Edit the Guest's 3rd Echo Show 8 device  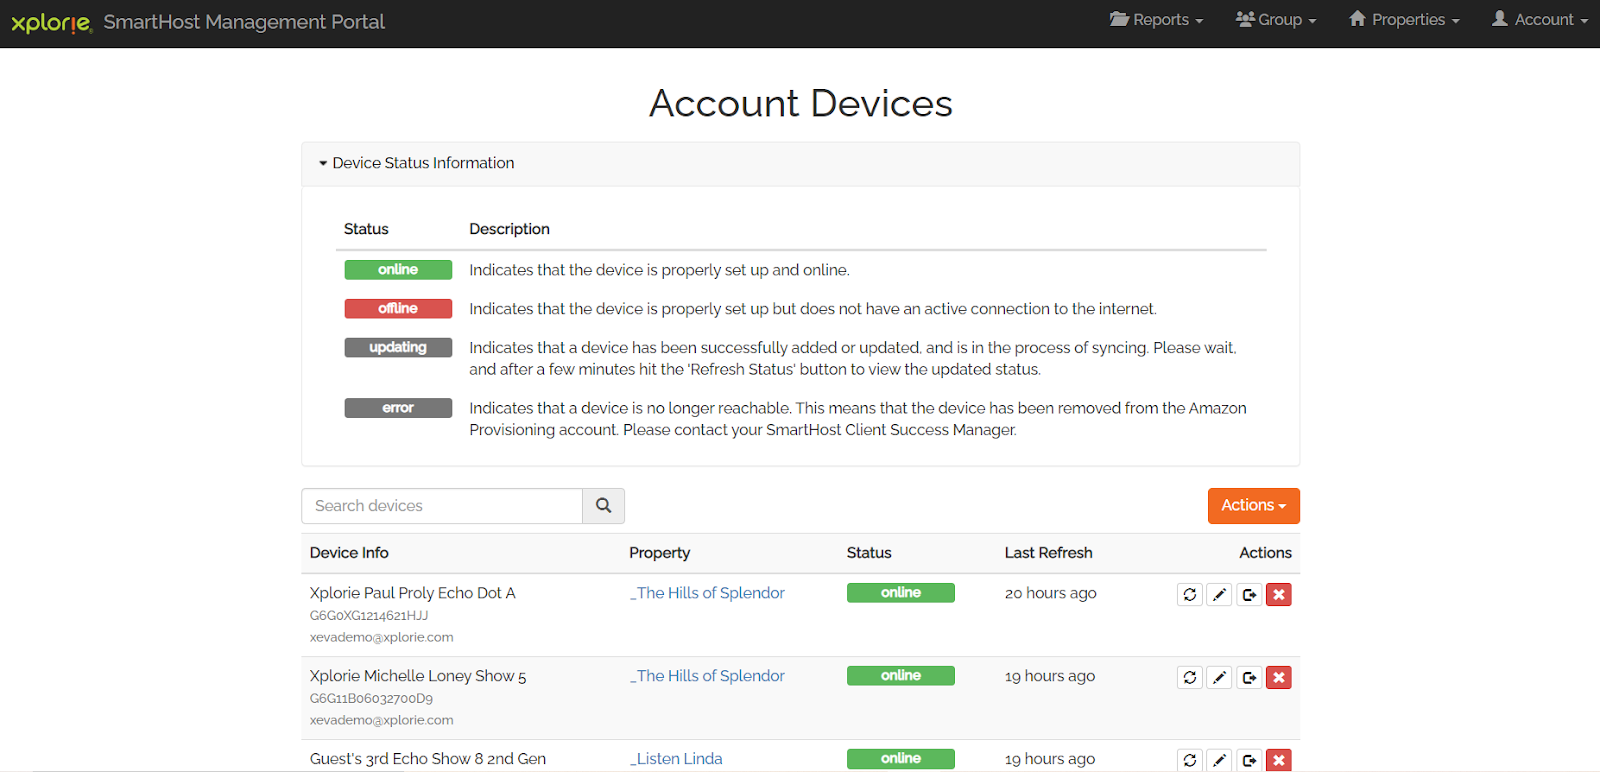[1219, 760]
